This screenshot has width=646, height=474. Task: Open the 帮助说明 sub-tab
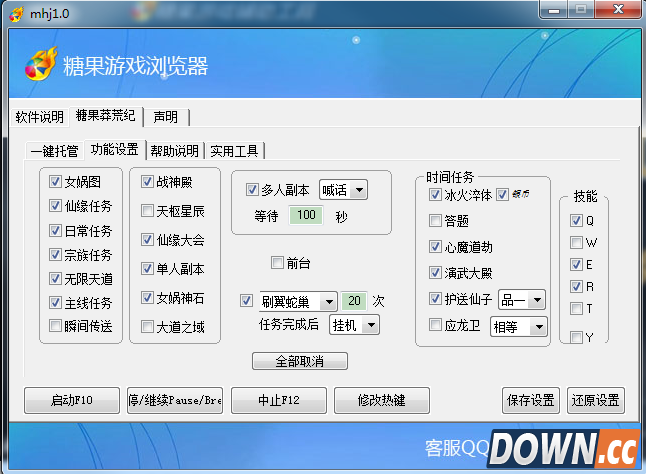175,151
